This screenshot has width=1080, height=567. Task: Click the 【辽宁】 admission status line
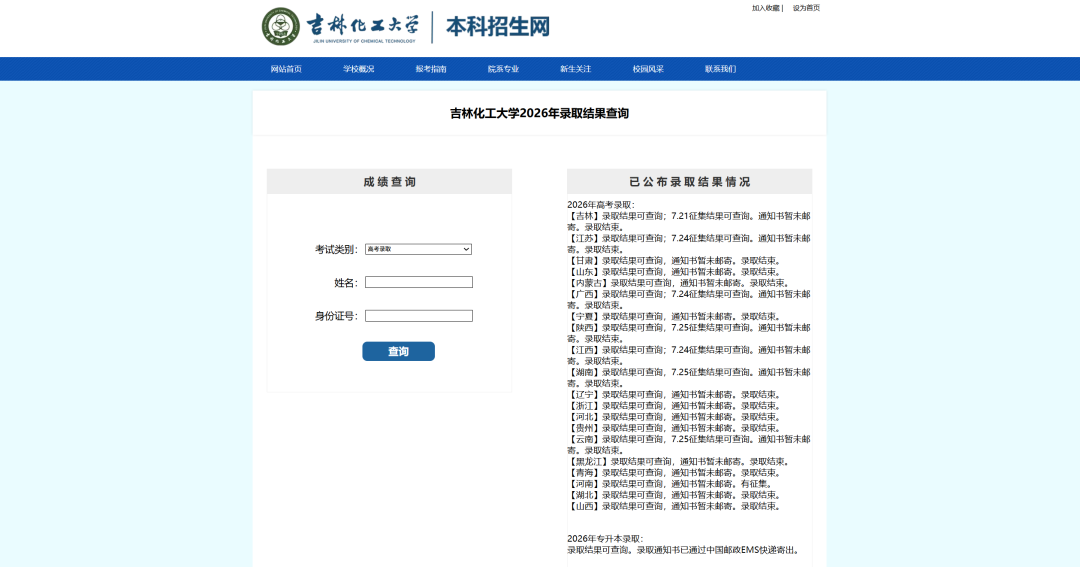point(675,395)
